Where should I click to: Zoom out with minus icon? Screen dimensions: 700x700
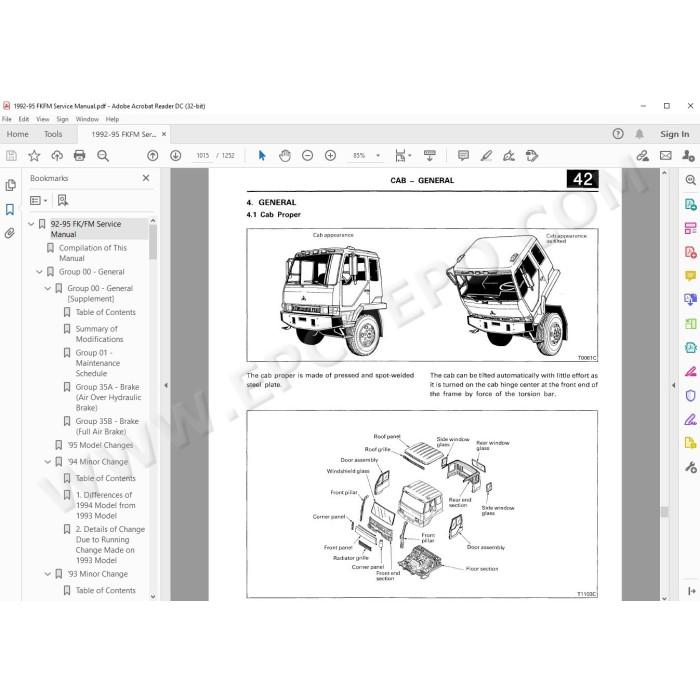click(x=307, y=156)
